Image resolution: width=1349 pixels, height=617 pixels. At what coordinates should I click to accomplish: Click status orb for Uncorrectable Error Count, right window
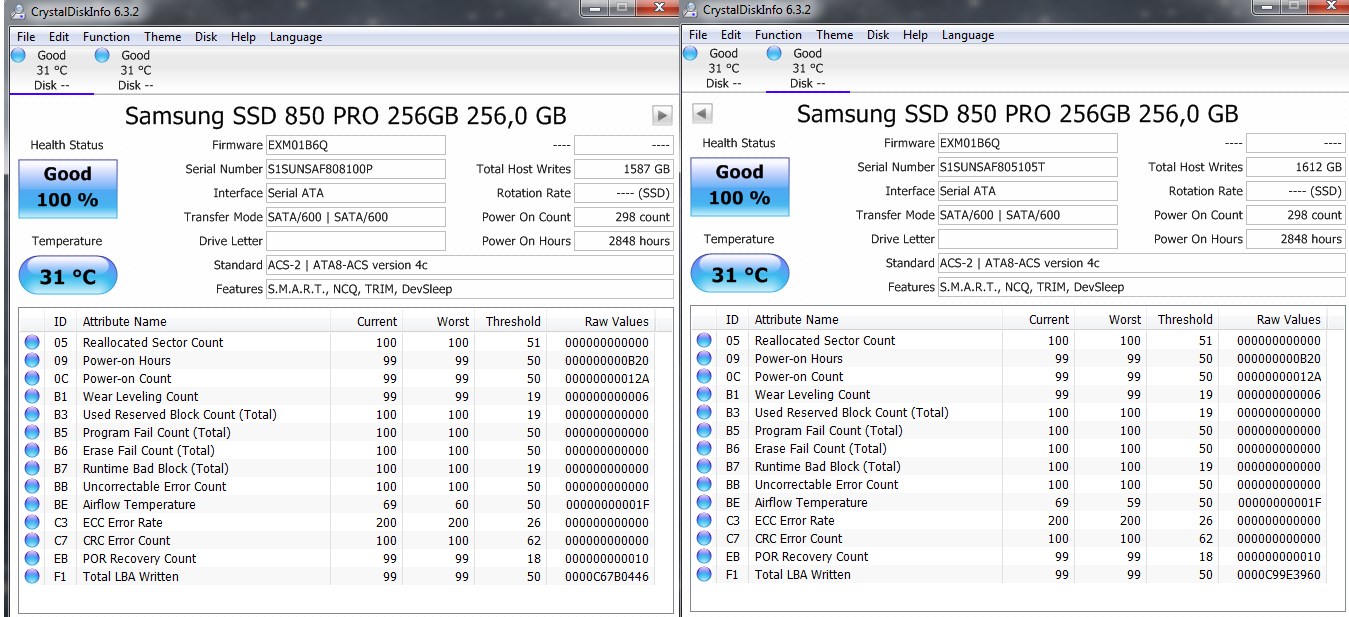click(704, 484)
